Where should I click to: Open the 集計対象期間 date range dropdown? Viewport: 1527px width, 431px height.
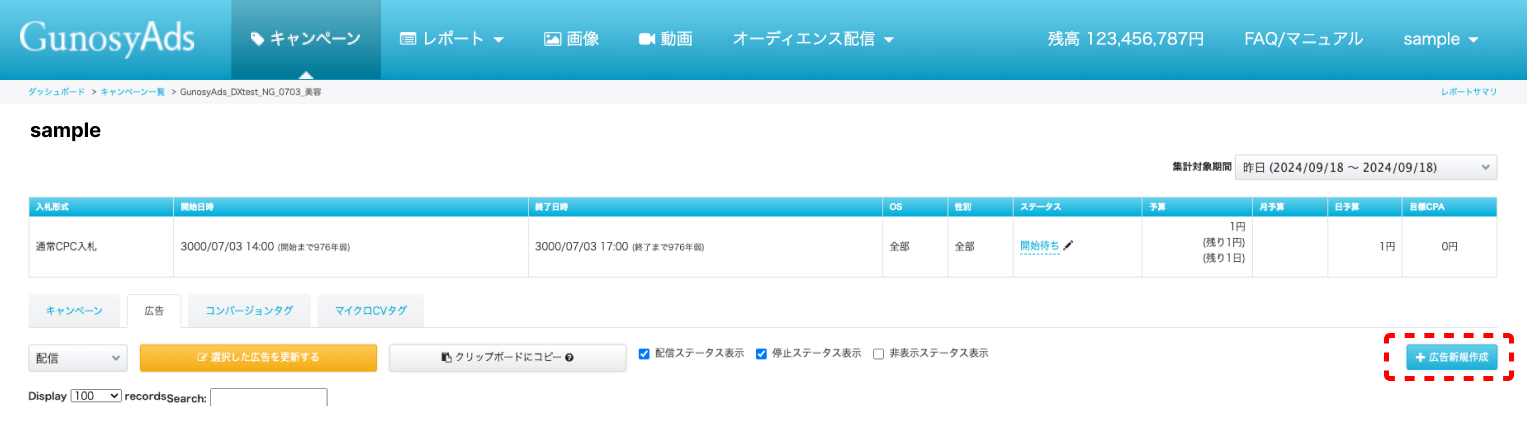click(x=1366, y=167)
